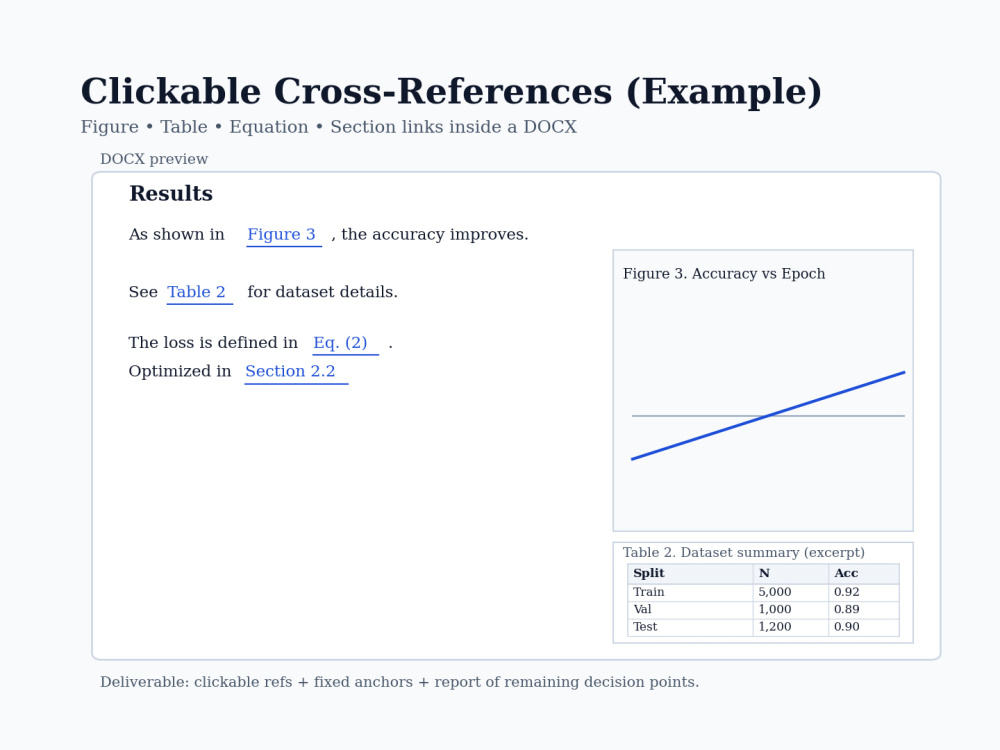Select the Val row 1,000 cell

click(x=791, y=610)
